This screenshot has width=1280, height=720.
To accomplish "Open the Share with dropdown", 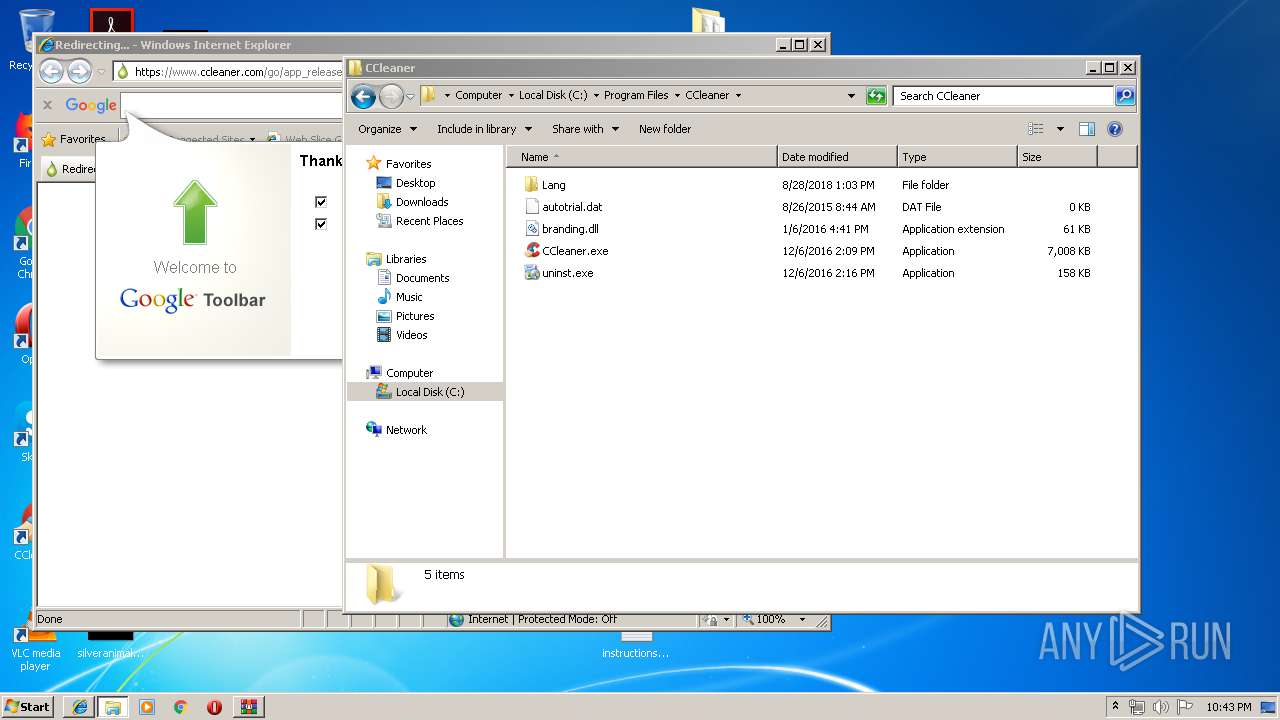I will (585, 129).
